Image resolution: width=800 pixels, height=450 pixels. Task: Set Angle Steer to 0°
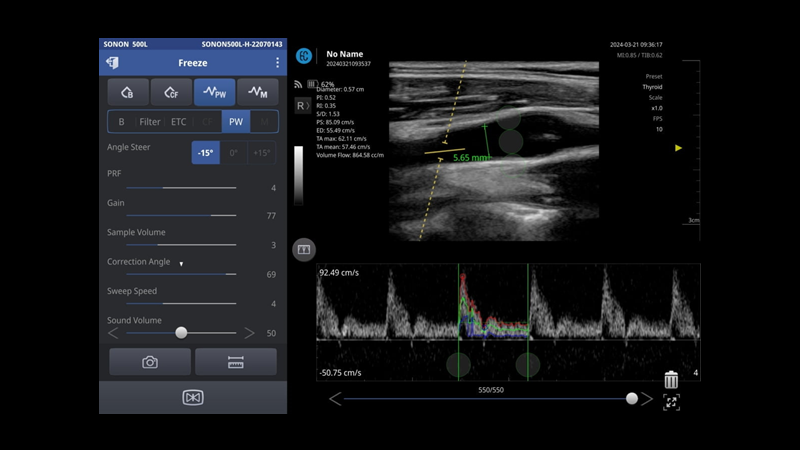pyautogui.click(x=234, y=153)
